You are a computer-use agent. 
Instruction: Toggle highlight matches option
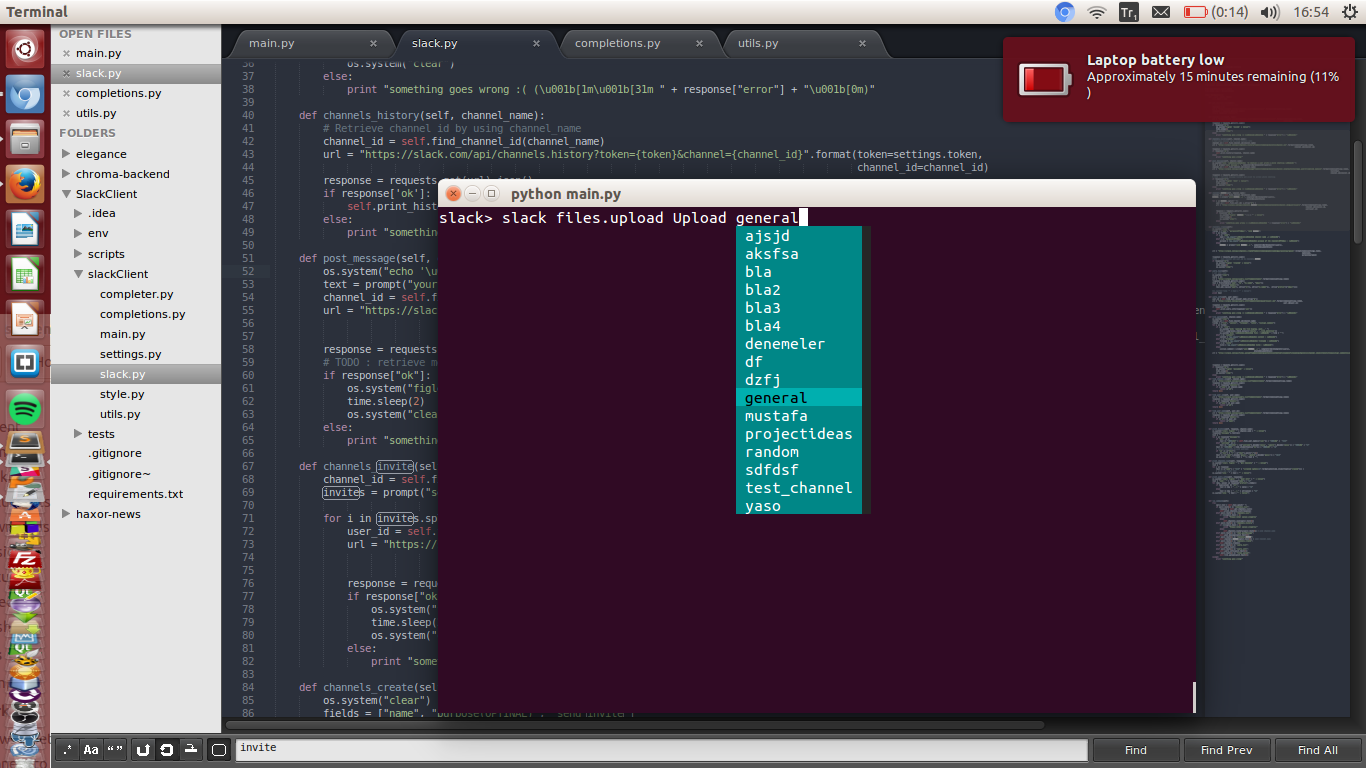click(219, 749)
